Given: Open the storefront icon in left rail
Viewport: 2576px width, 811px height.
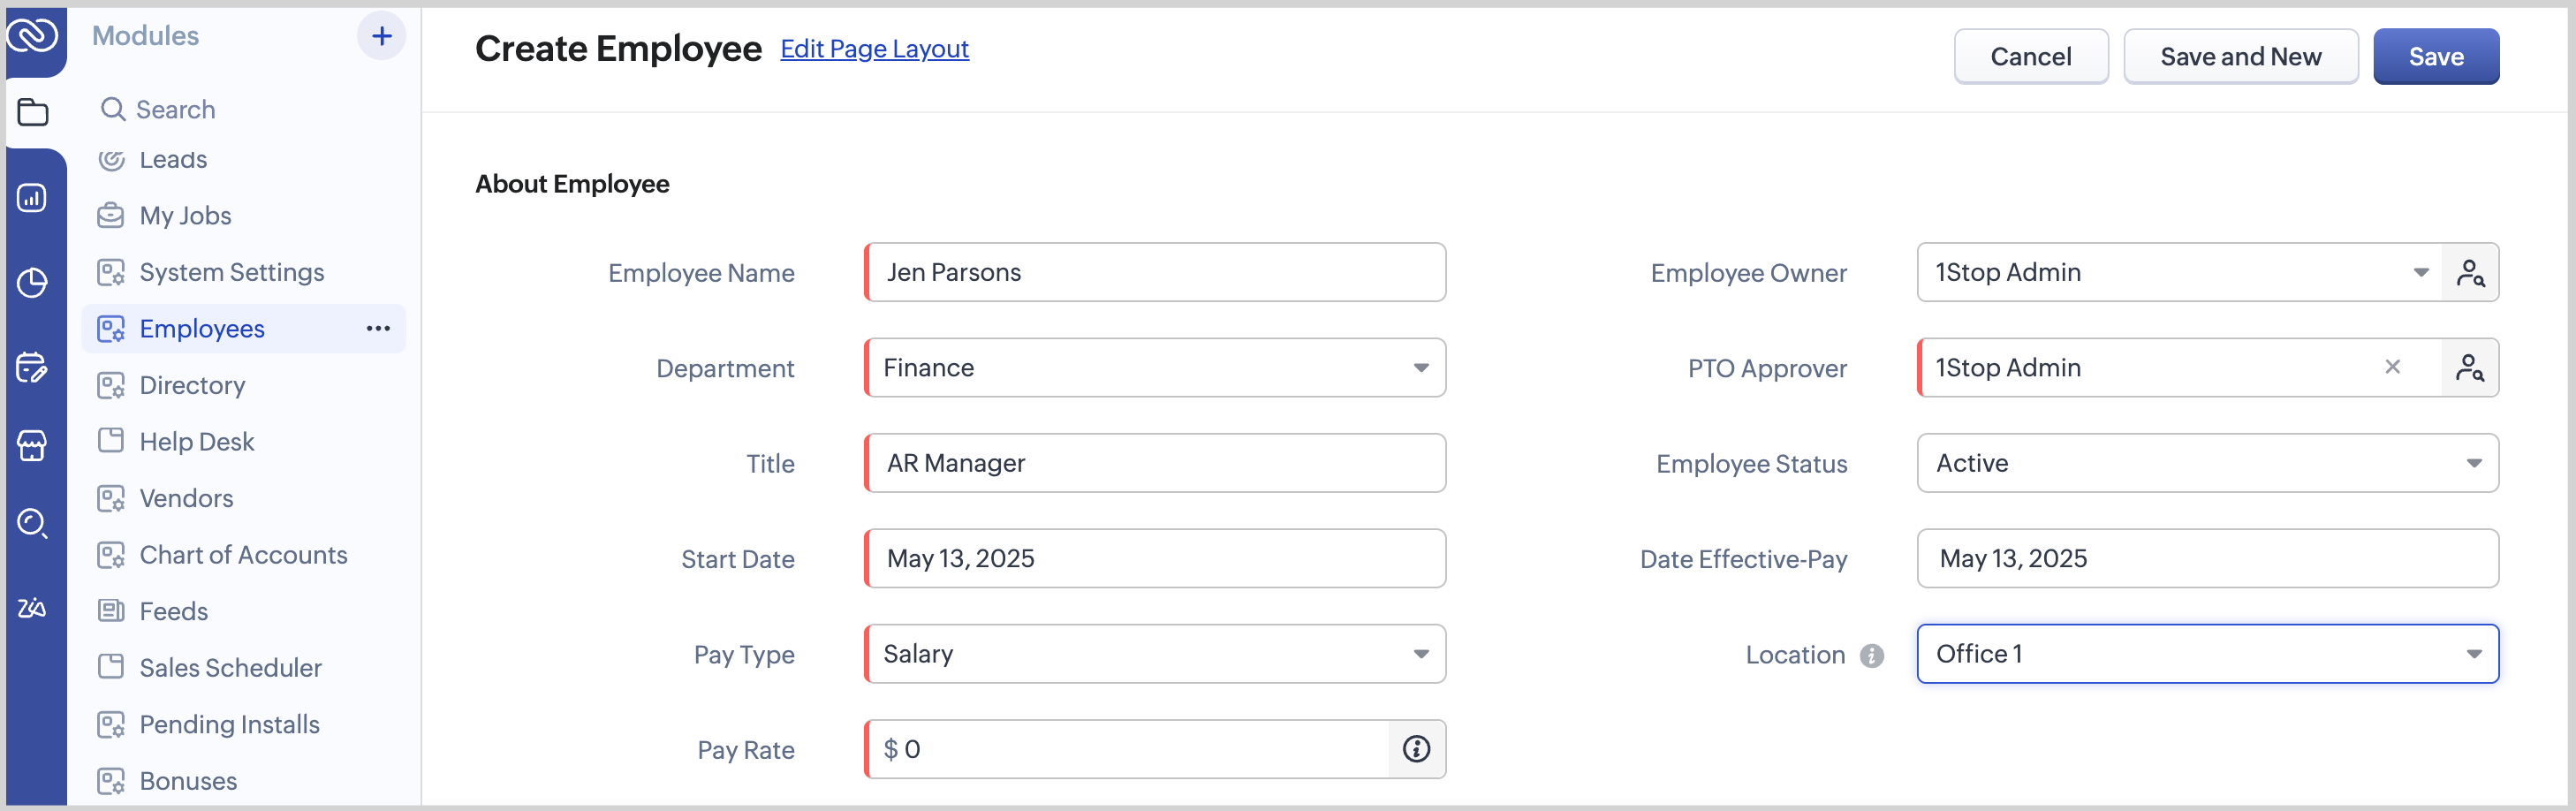Looking at the screenshot, I should point(32,445).
